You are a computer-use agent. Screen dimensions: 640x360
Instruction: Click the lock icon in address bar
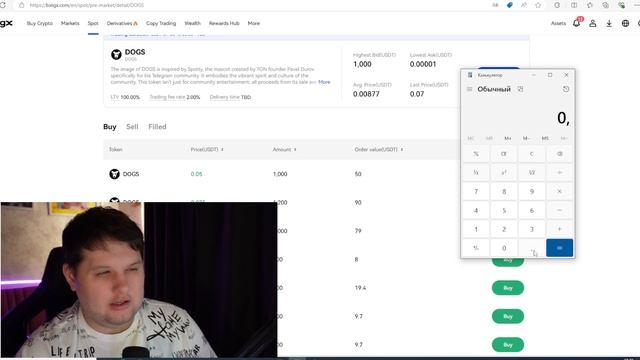point(22,5)
